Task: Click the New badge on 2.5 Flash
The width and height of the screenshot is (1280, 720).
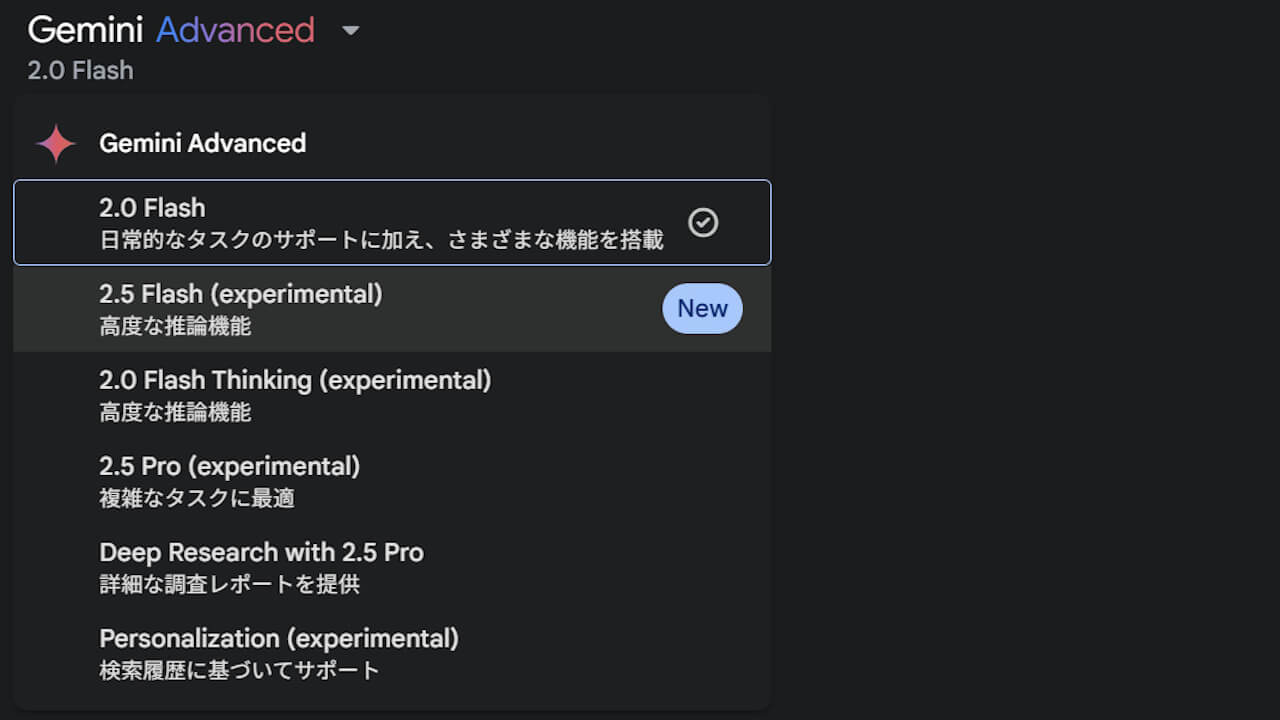Action: pos(702,308)
